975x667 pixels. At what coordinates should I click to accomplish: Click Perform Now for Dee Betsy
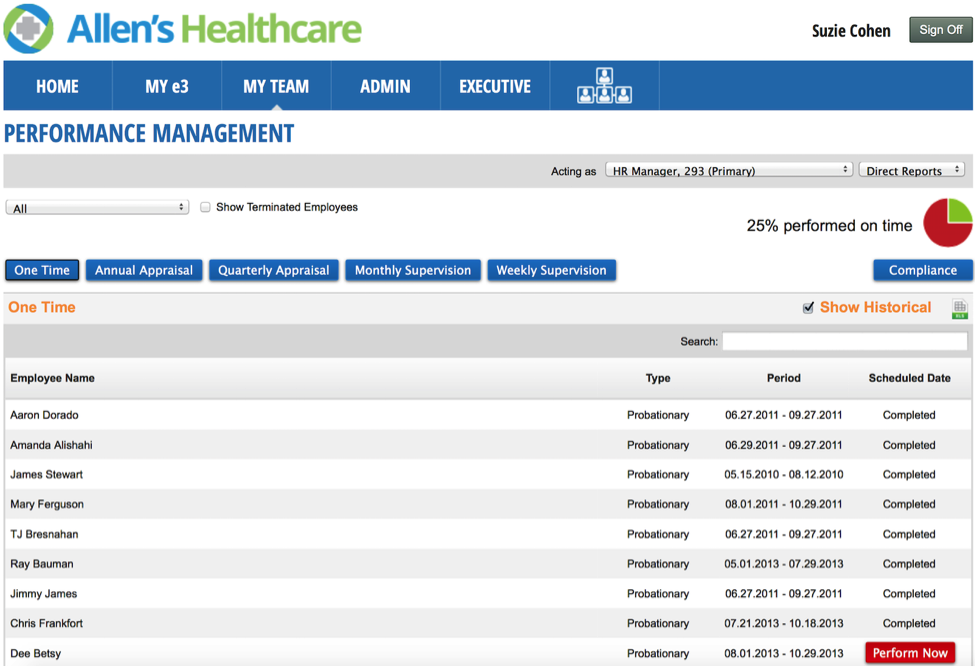[909, 652]
